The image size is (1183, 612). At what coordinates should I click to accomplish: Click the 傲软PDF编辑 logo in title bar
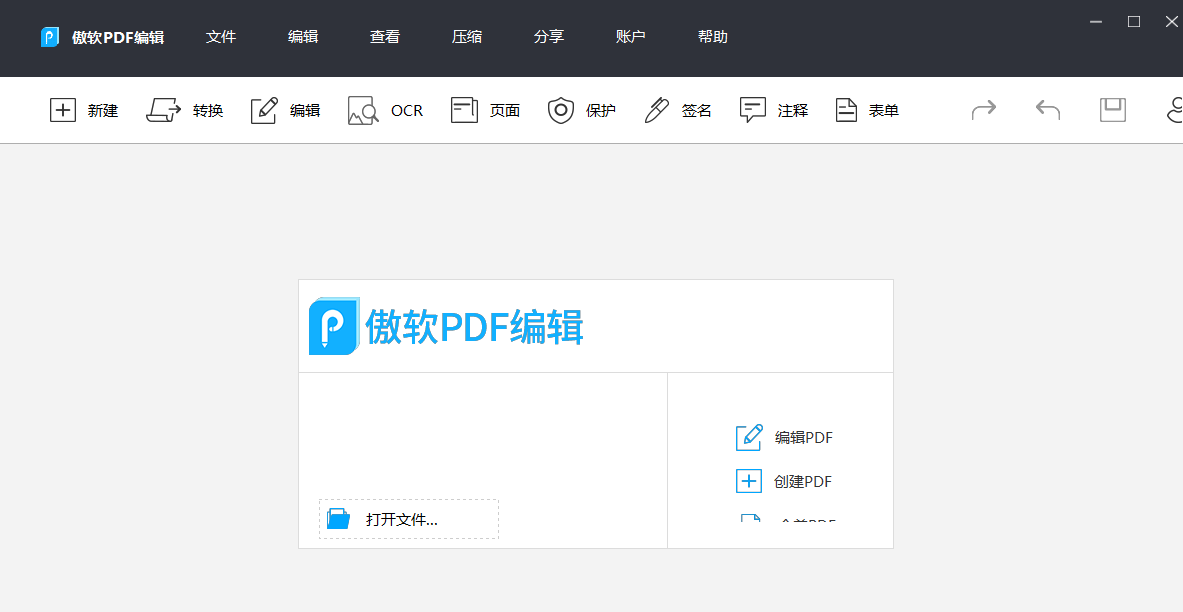click(50, 37)
